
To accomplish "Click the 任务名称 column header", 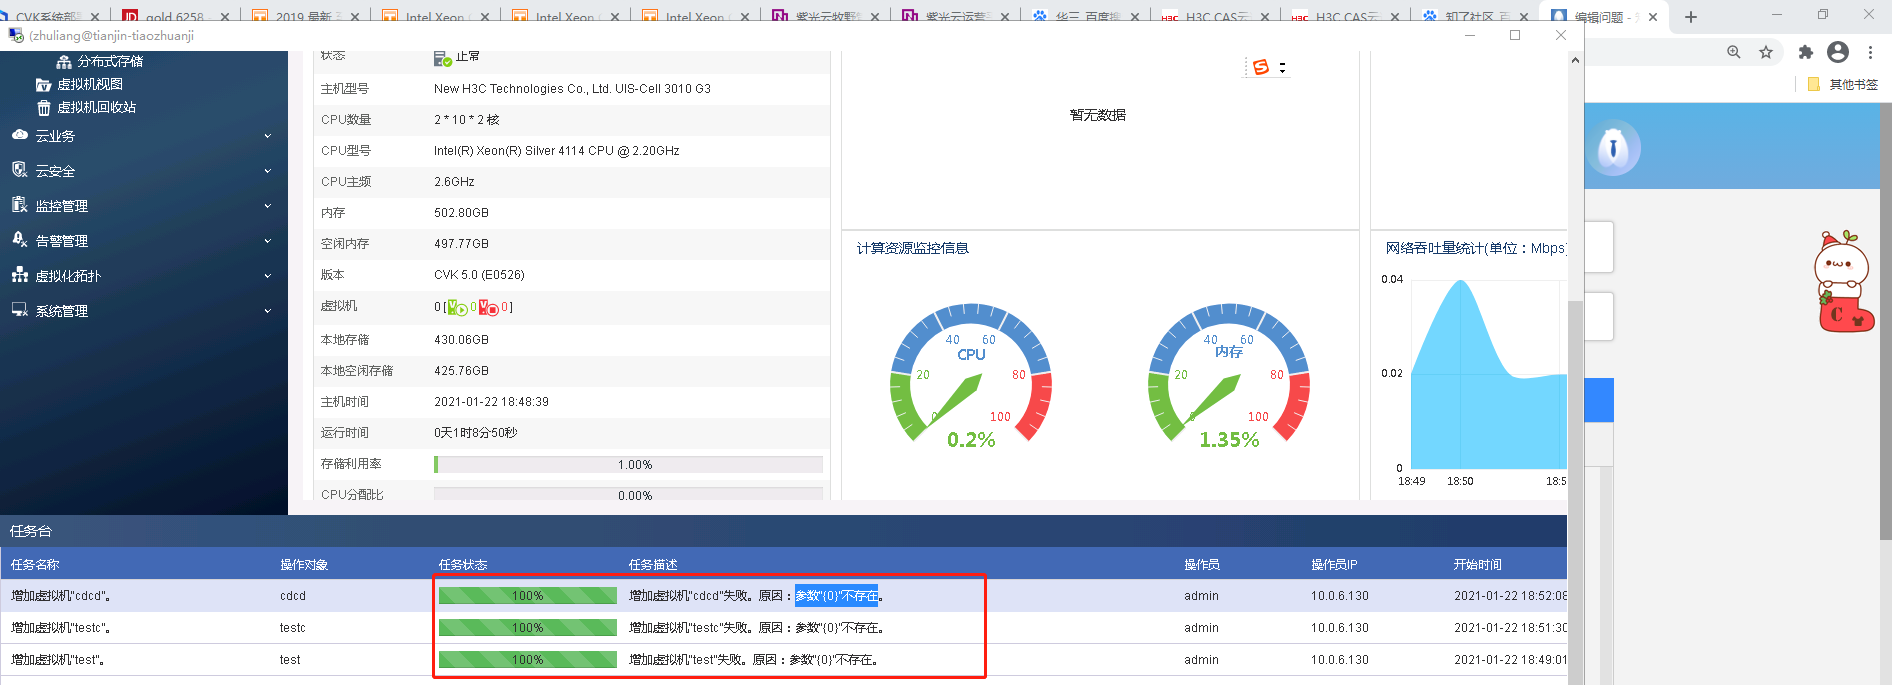I will [35, 565].
